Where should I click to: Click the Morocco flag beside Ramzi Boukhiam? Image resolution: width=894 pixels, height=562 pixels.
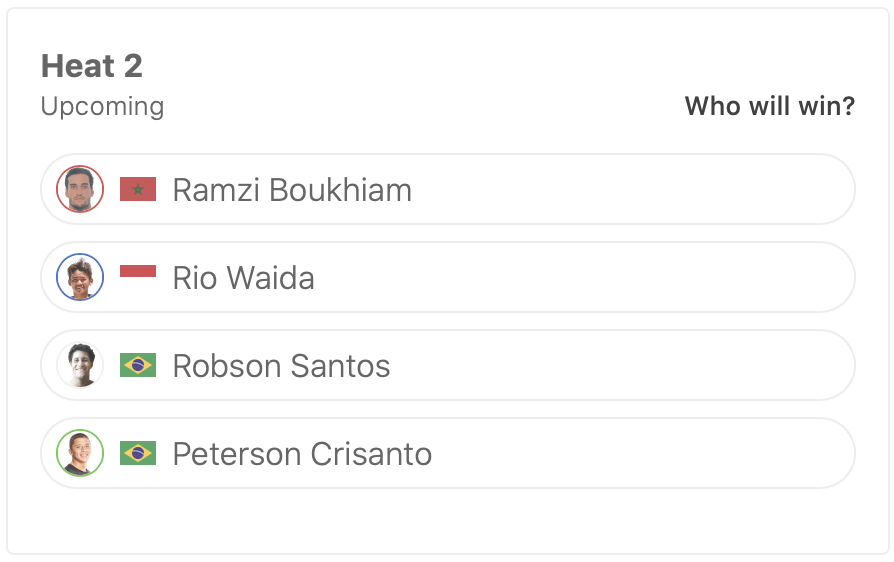coord(138,189)
